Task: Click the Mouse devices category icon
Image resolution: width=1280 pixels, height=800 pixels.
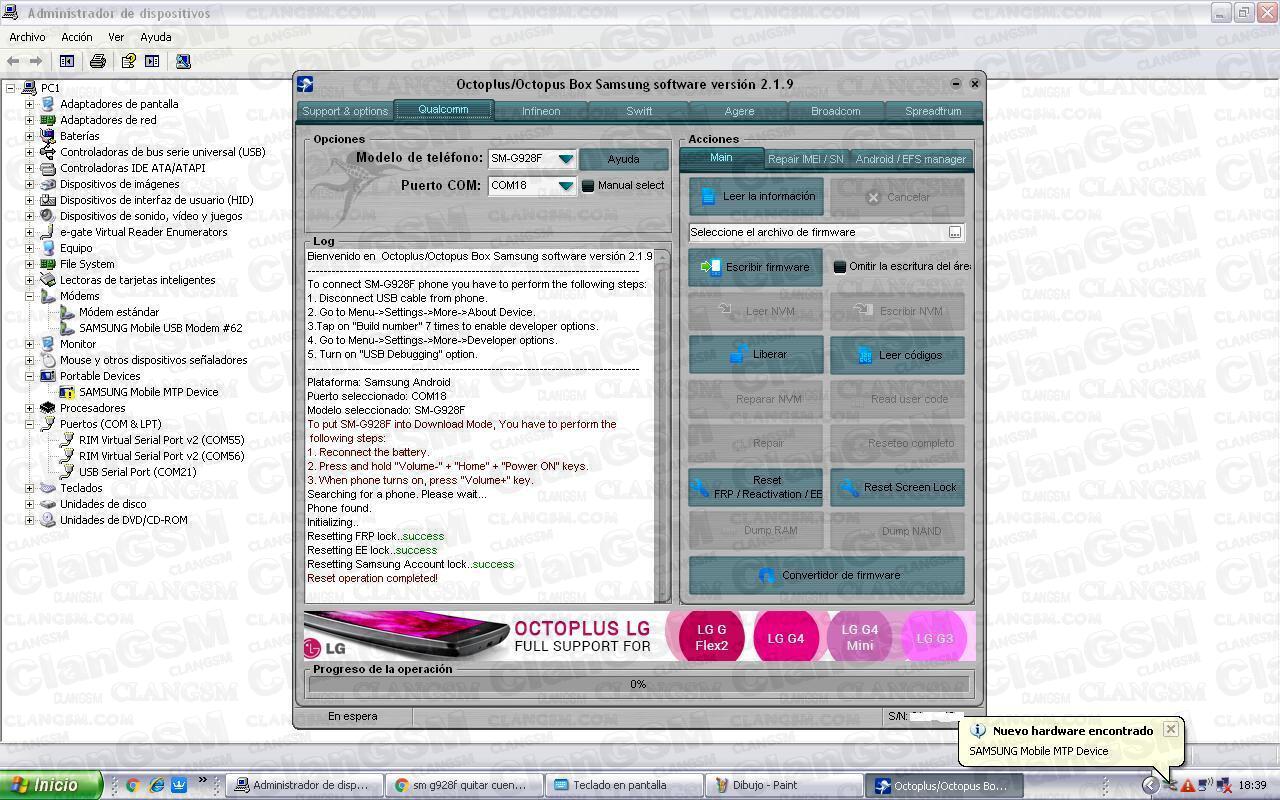Action: point(47,360)
